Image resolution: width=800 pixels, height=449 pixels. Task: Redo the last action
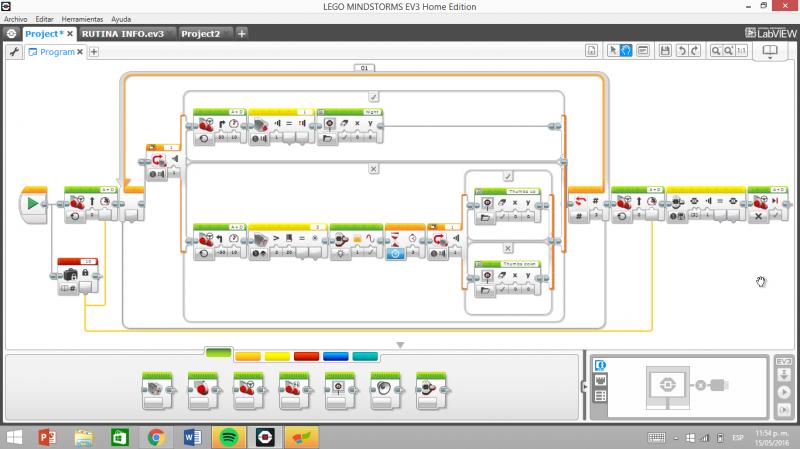click(x=694, y=51)
